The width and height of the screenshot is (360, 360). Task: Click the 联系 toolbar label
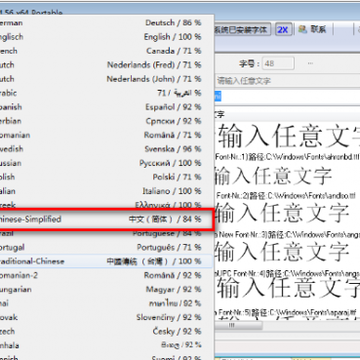pos(318,29)
